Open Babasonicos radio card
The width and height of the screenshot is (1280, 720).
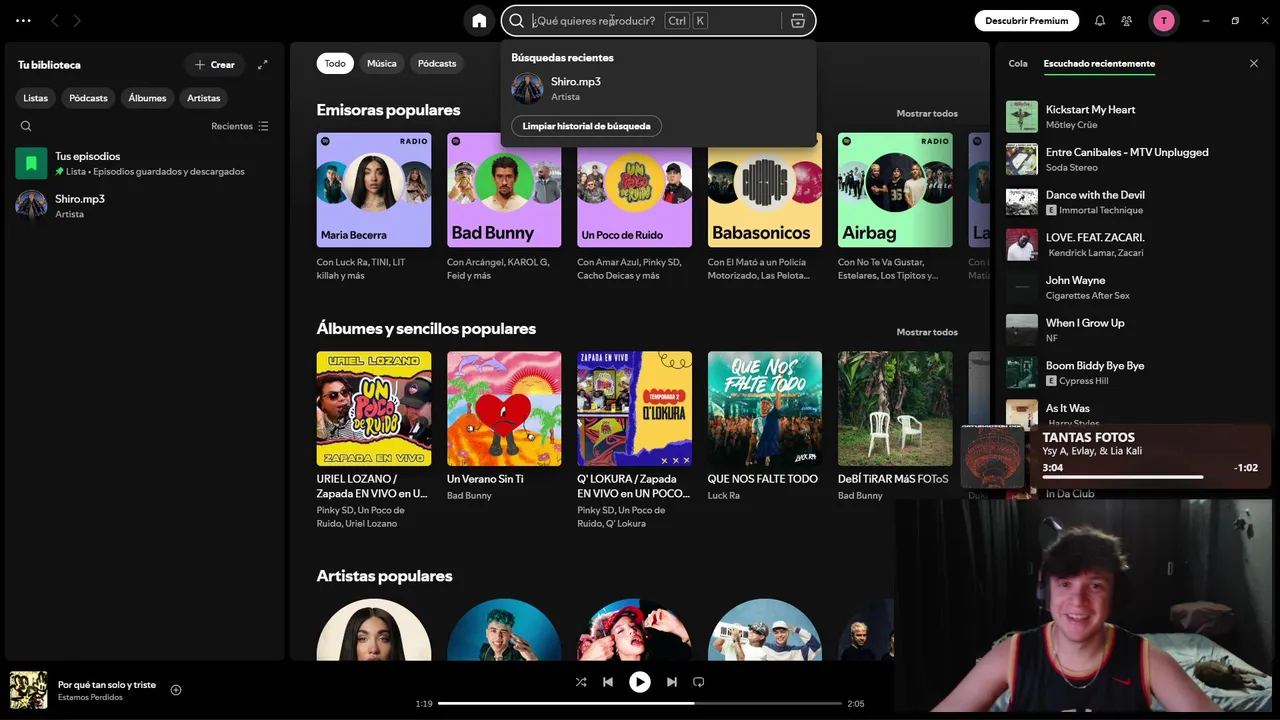tap(765, 207)
